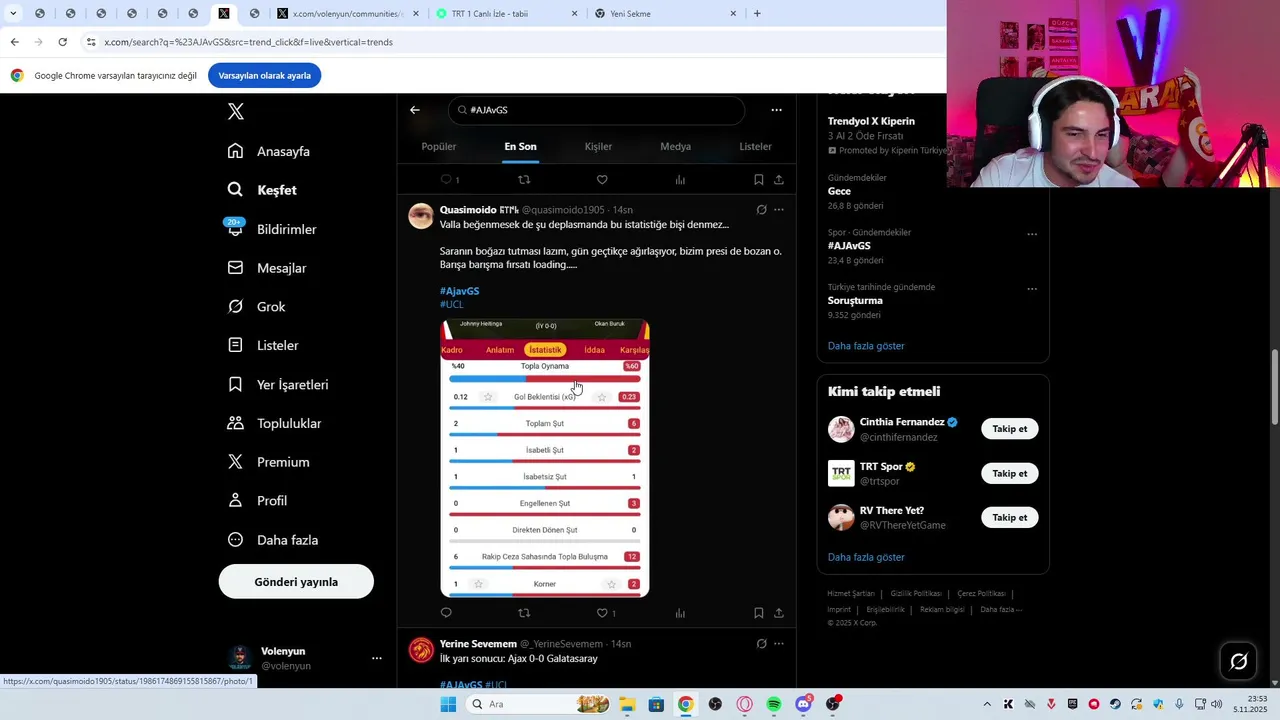This screenshot has width=1280, height=720.
Task: Click the X logo in the sidebar
Action: (235, 111)
